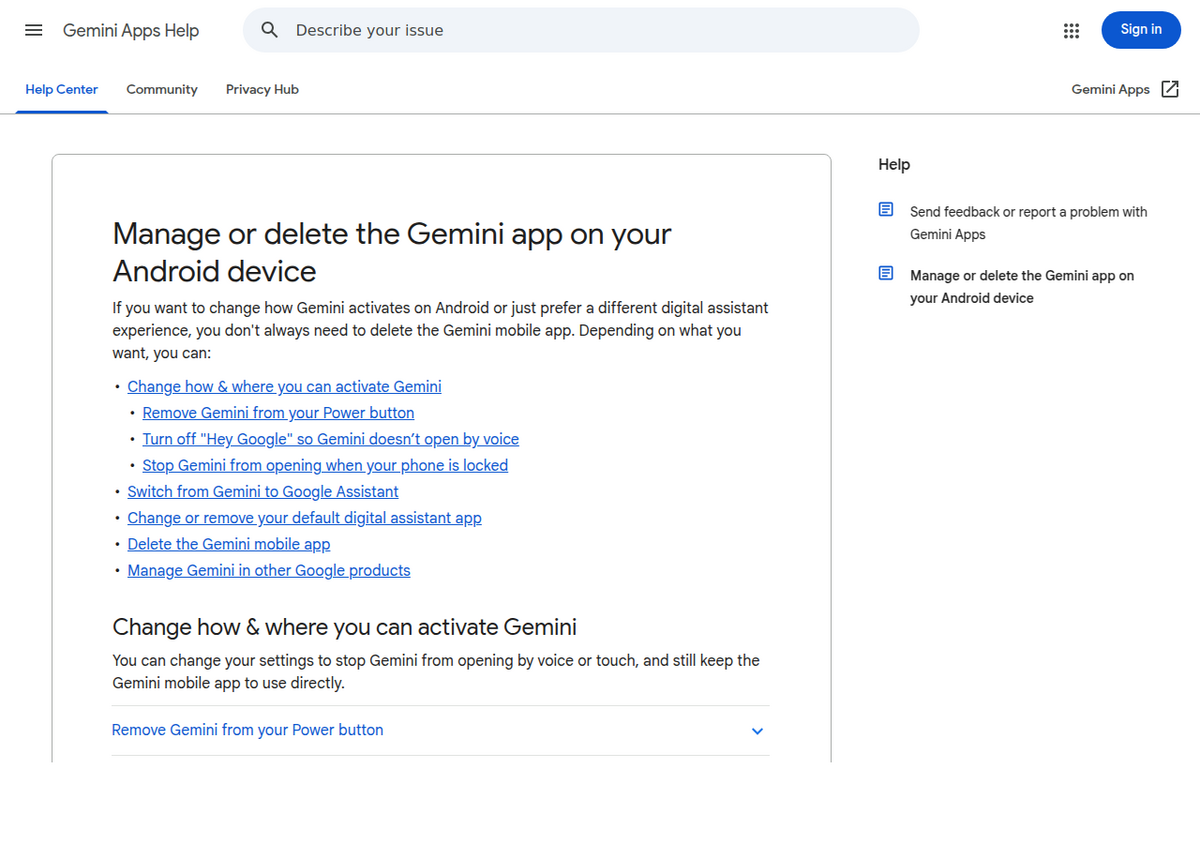The width and height of the screenshot is (1200, 844).
Task: Click the article icon beside Send feedback
Action: 886,210
